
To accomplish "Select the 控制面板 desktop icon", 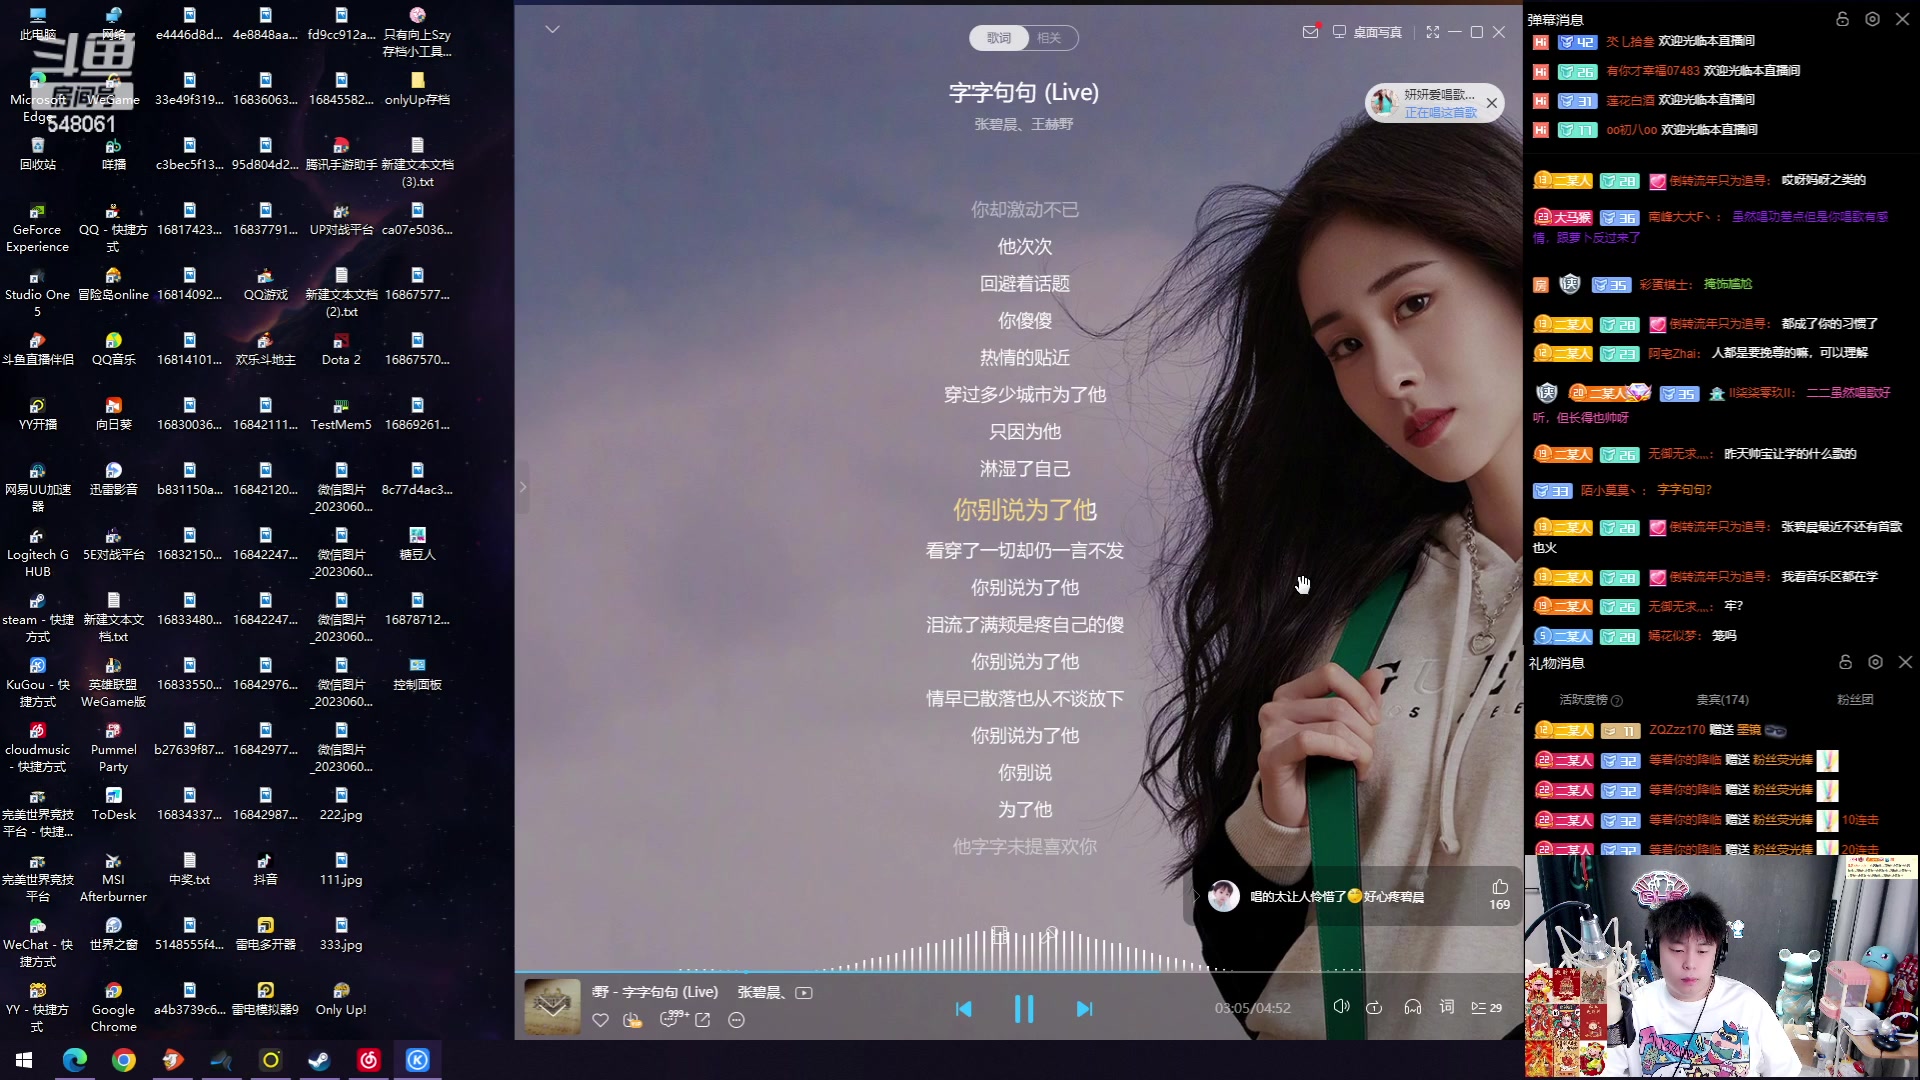I will pyautogui.click(x=417, y=674).
